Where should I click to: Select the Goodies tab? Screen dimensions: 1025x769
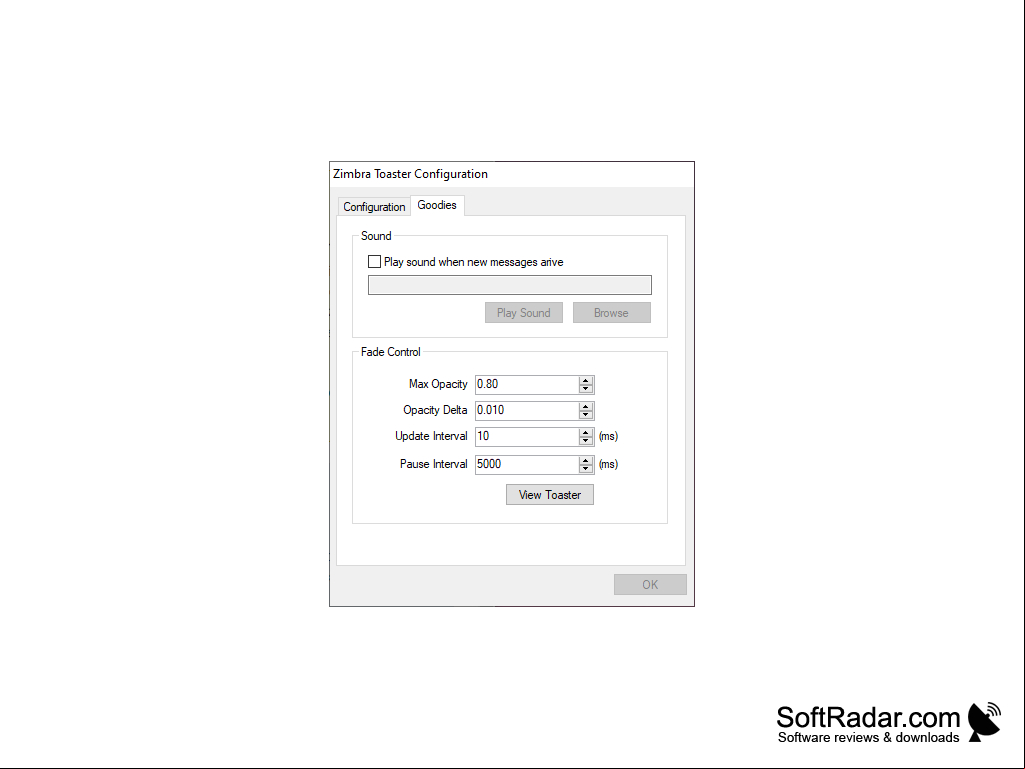pos(437,205)
